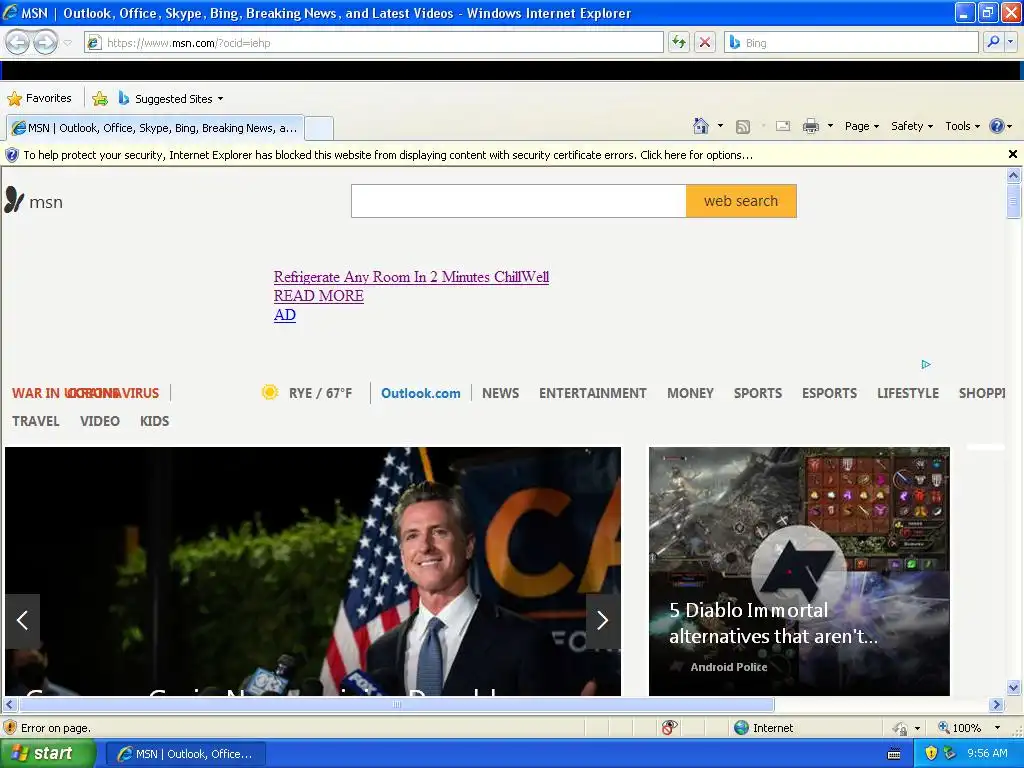Open the Help question mark menu
This screenshot has height=768, width=1024.
tap(1000, 126)
